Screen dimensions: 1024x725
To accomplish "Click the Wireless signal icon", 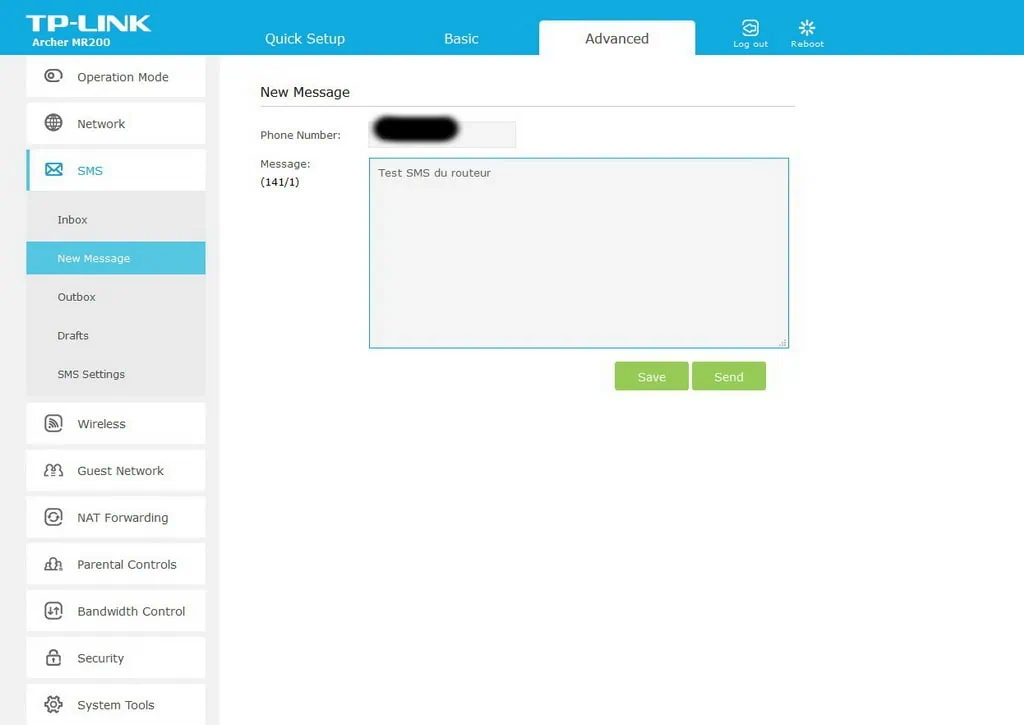I will click(54, 424).
